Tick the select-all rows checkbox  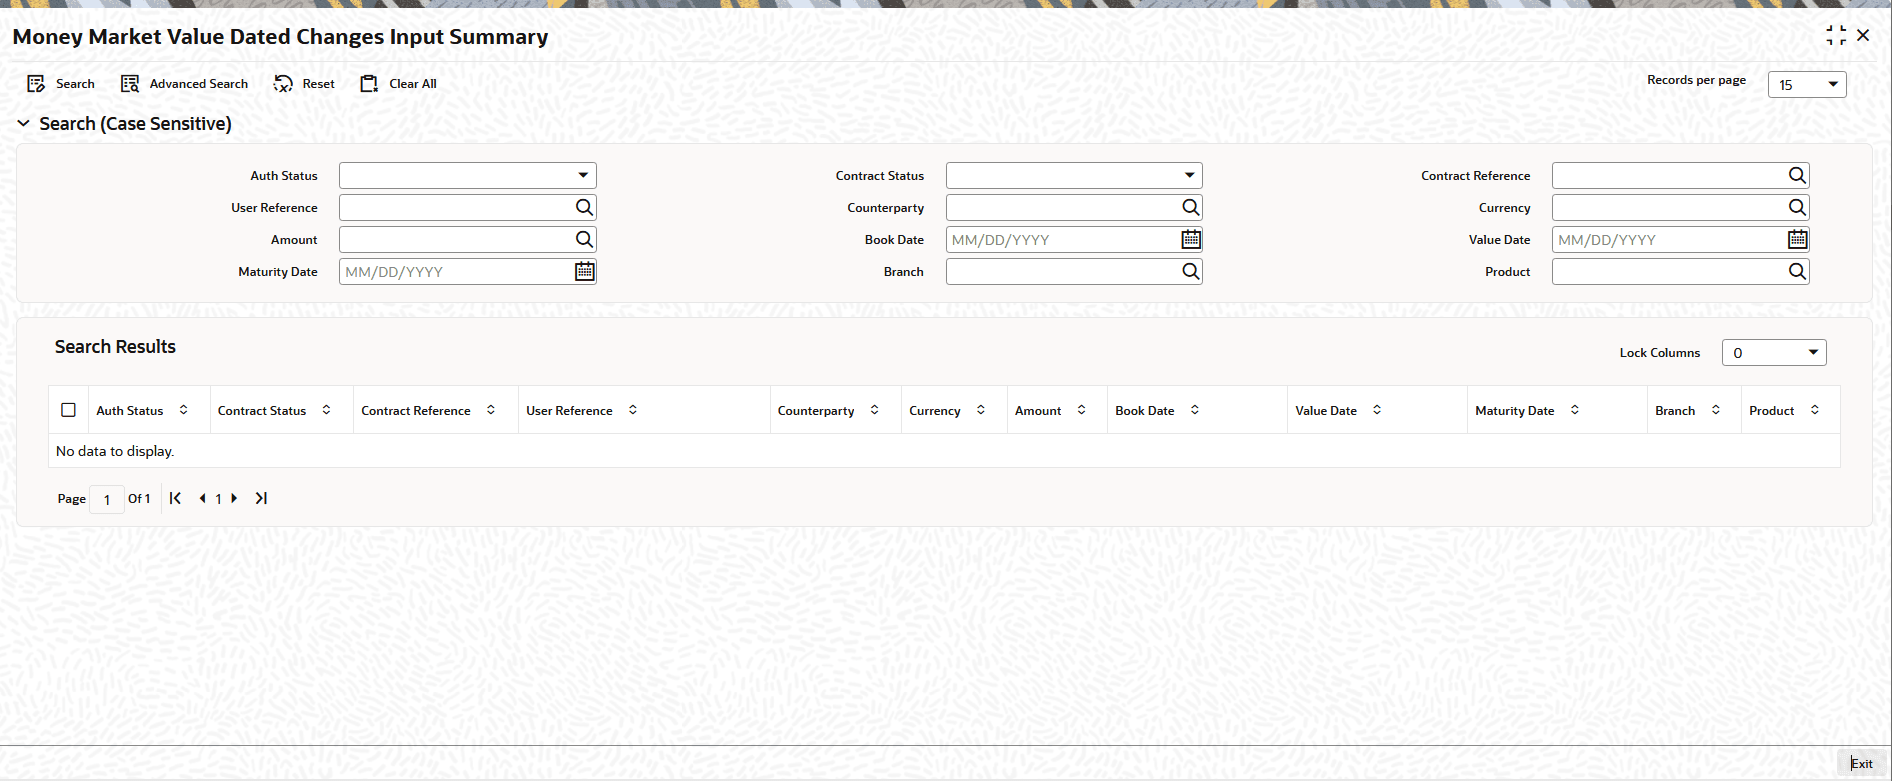tap(69, 410)
